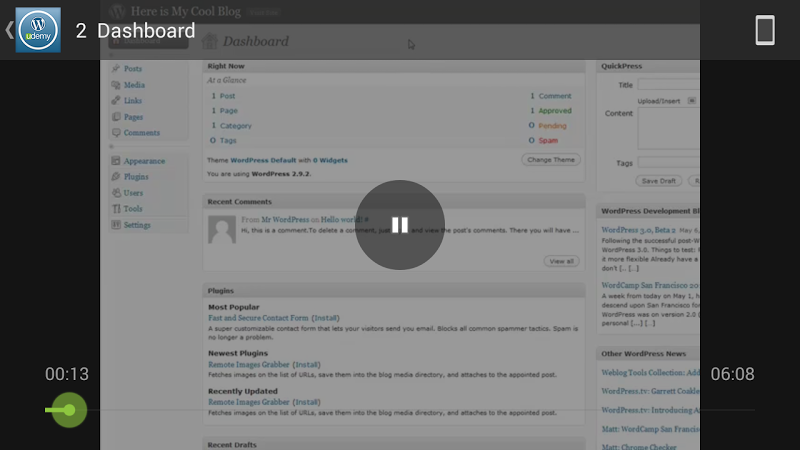Click the total duration 06:08
The width and height of the screenshot is (800, 450).
click(x=732, y=374)
